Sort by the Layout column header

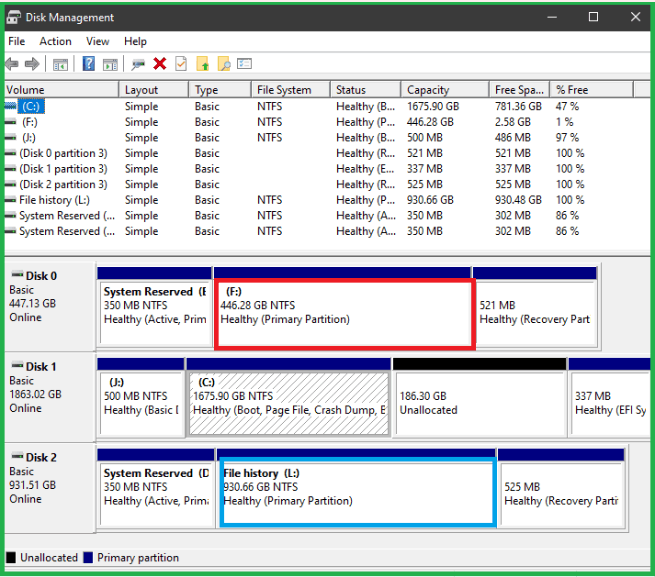(x=153, y=90)
